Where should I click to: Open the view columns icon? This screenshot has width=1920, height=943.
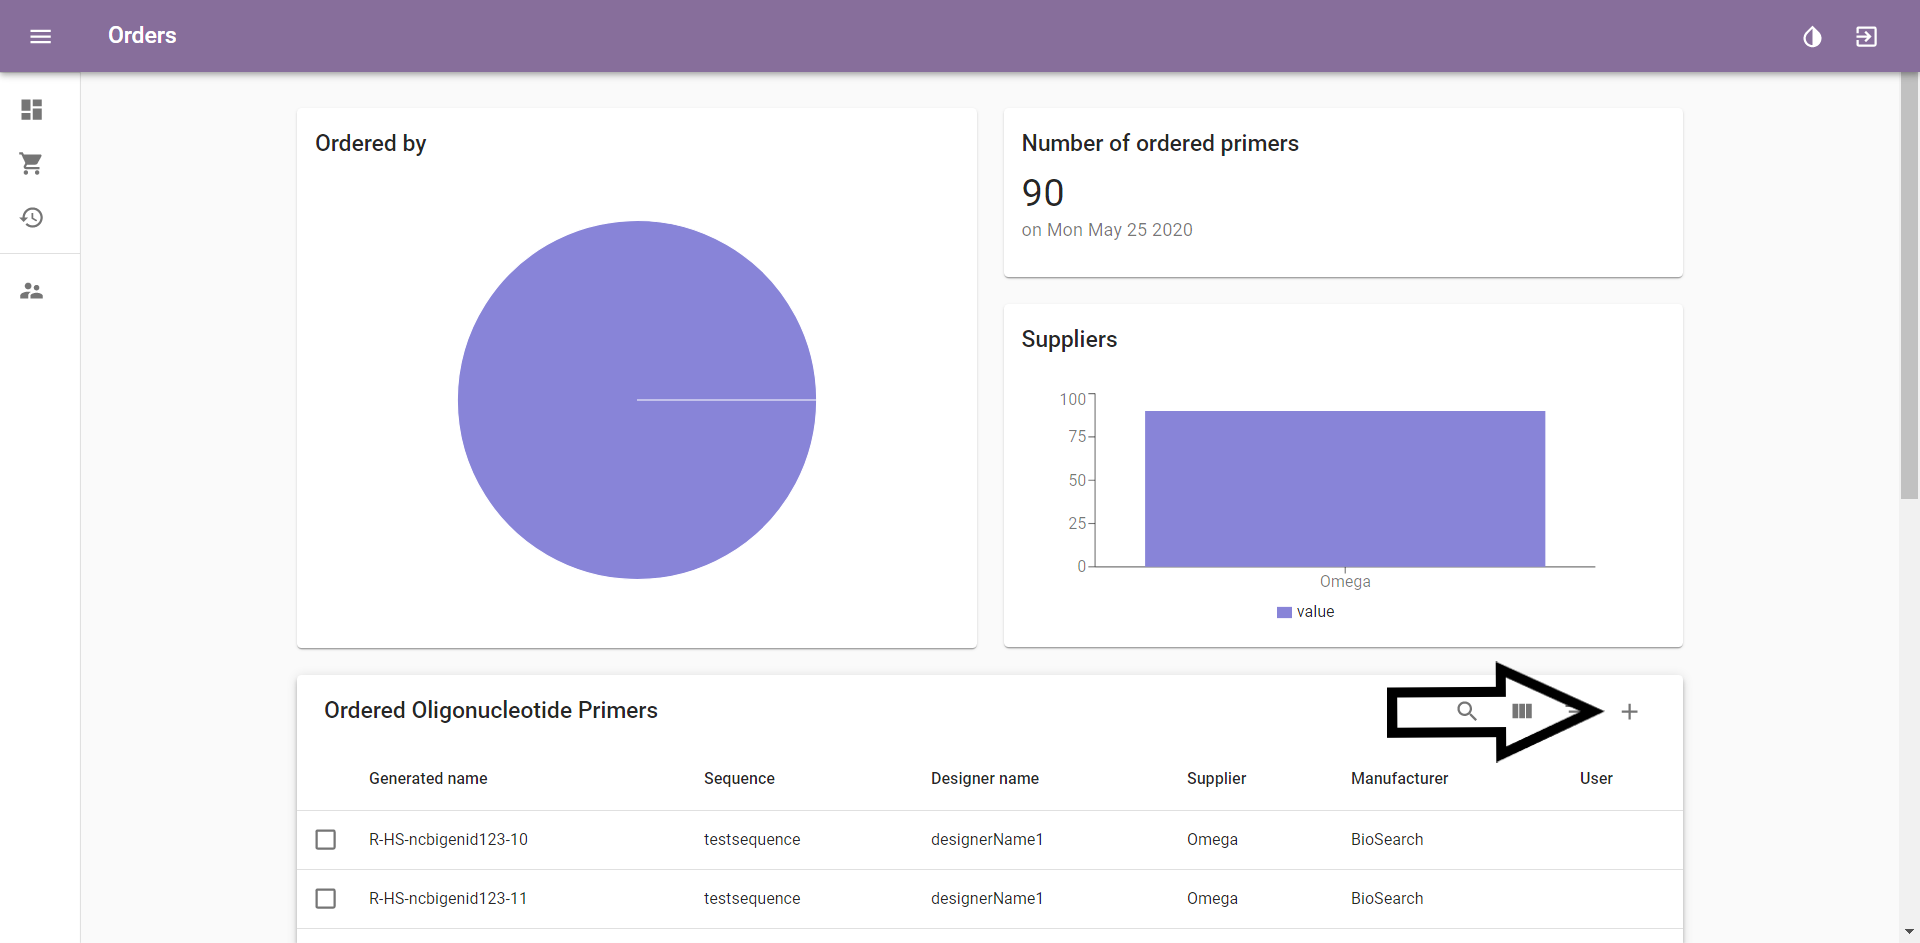[x=1522, y=711]
